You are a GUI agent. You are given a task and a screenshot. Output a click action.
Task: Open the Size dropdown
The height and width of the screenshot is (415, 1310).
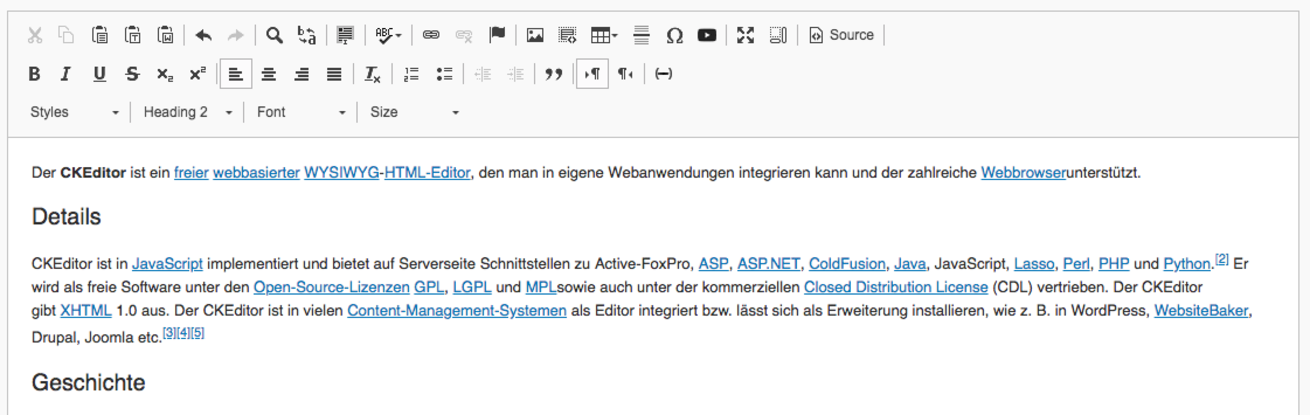pyautogui.click(x=415, y=112)
